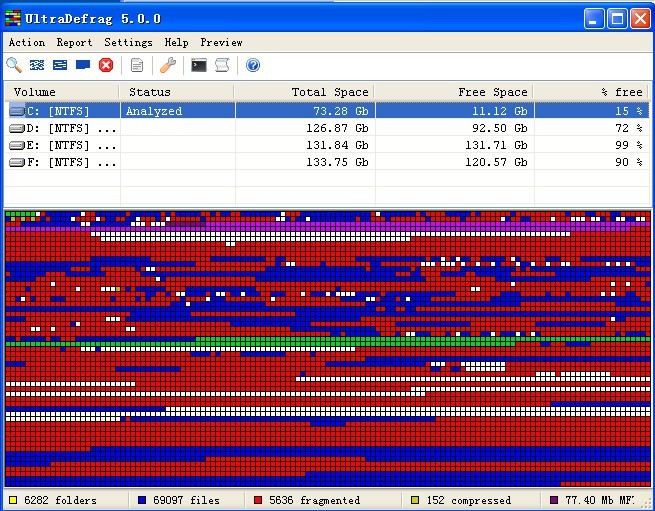Open the Action menu

tap(27, 42)
